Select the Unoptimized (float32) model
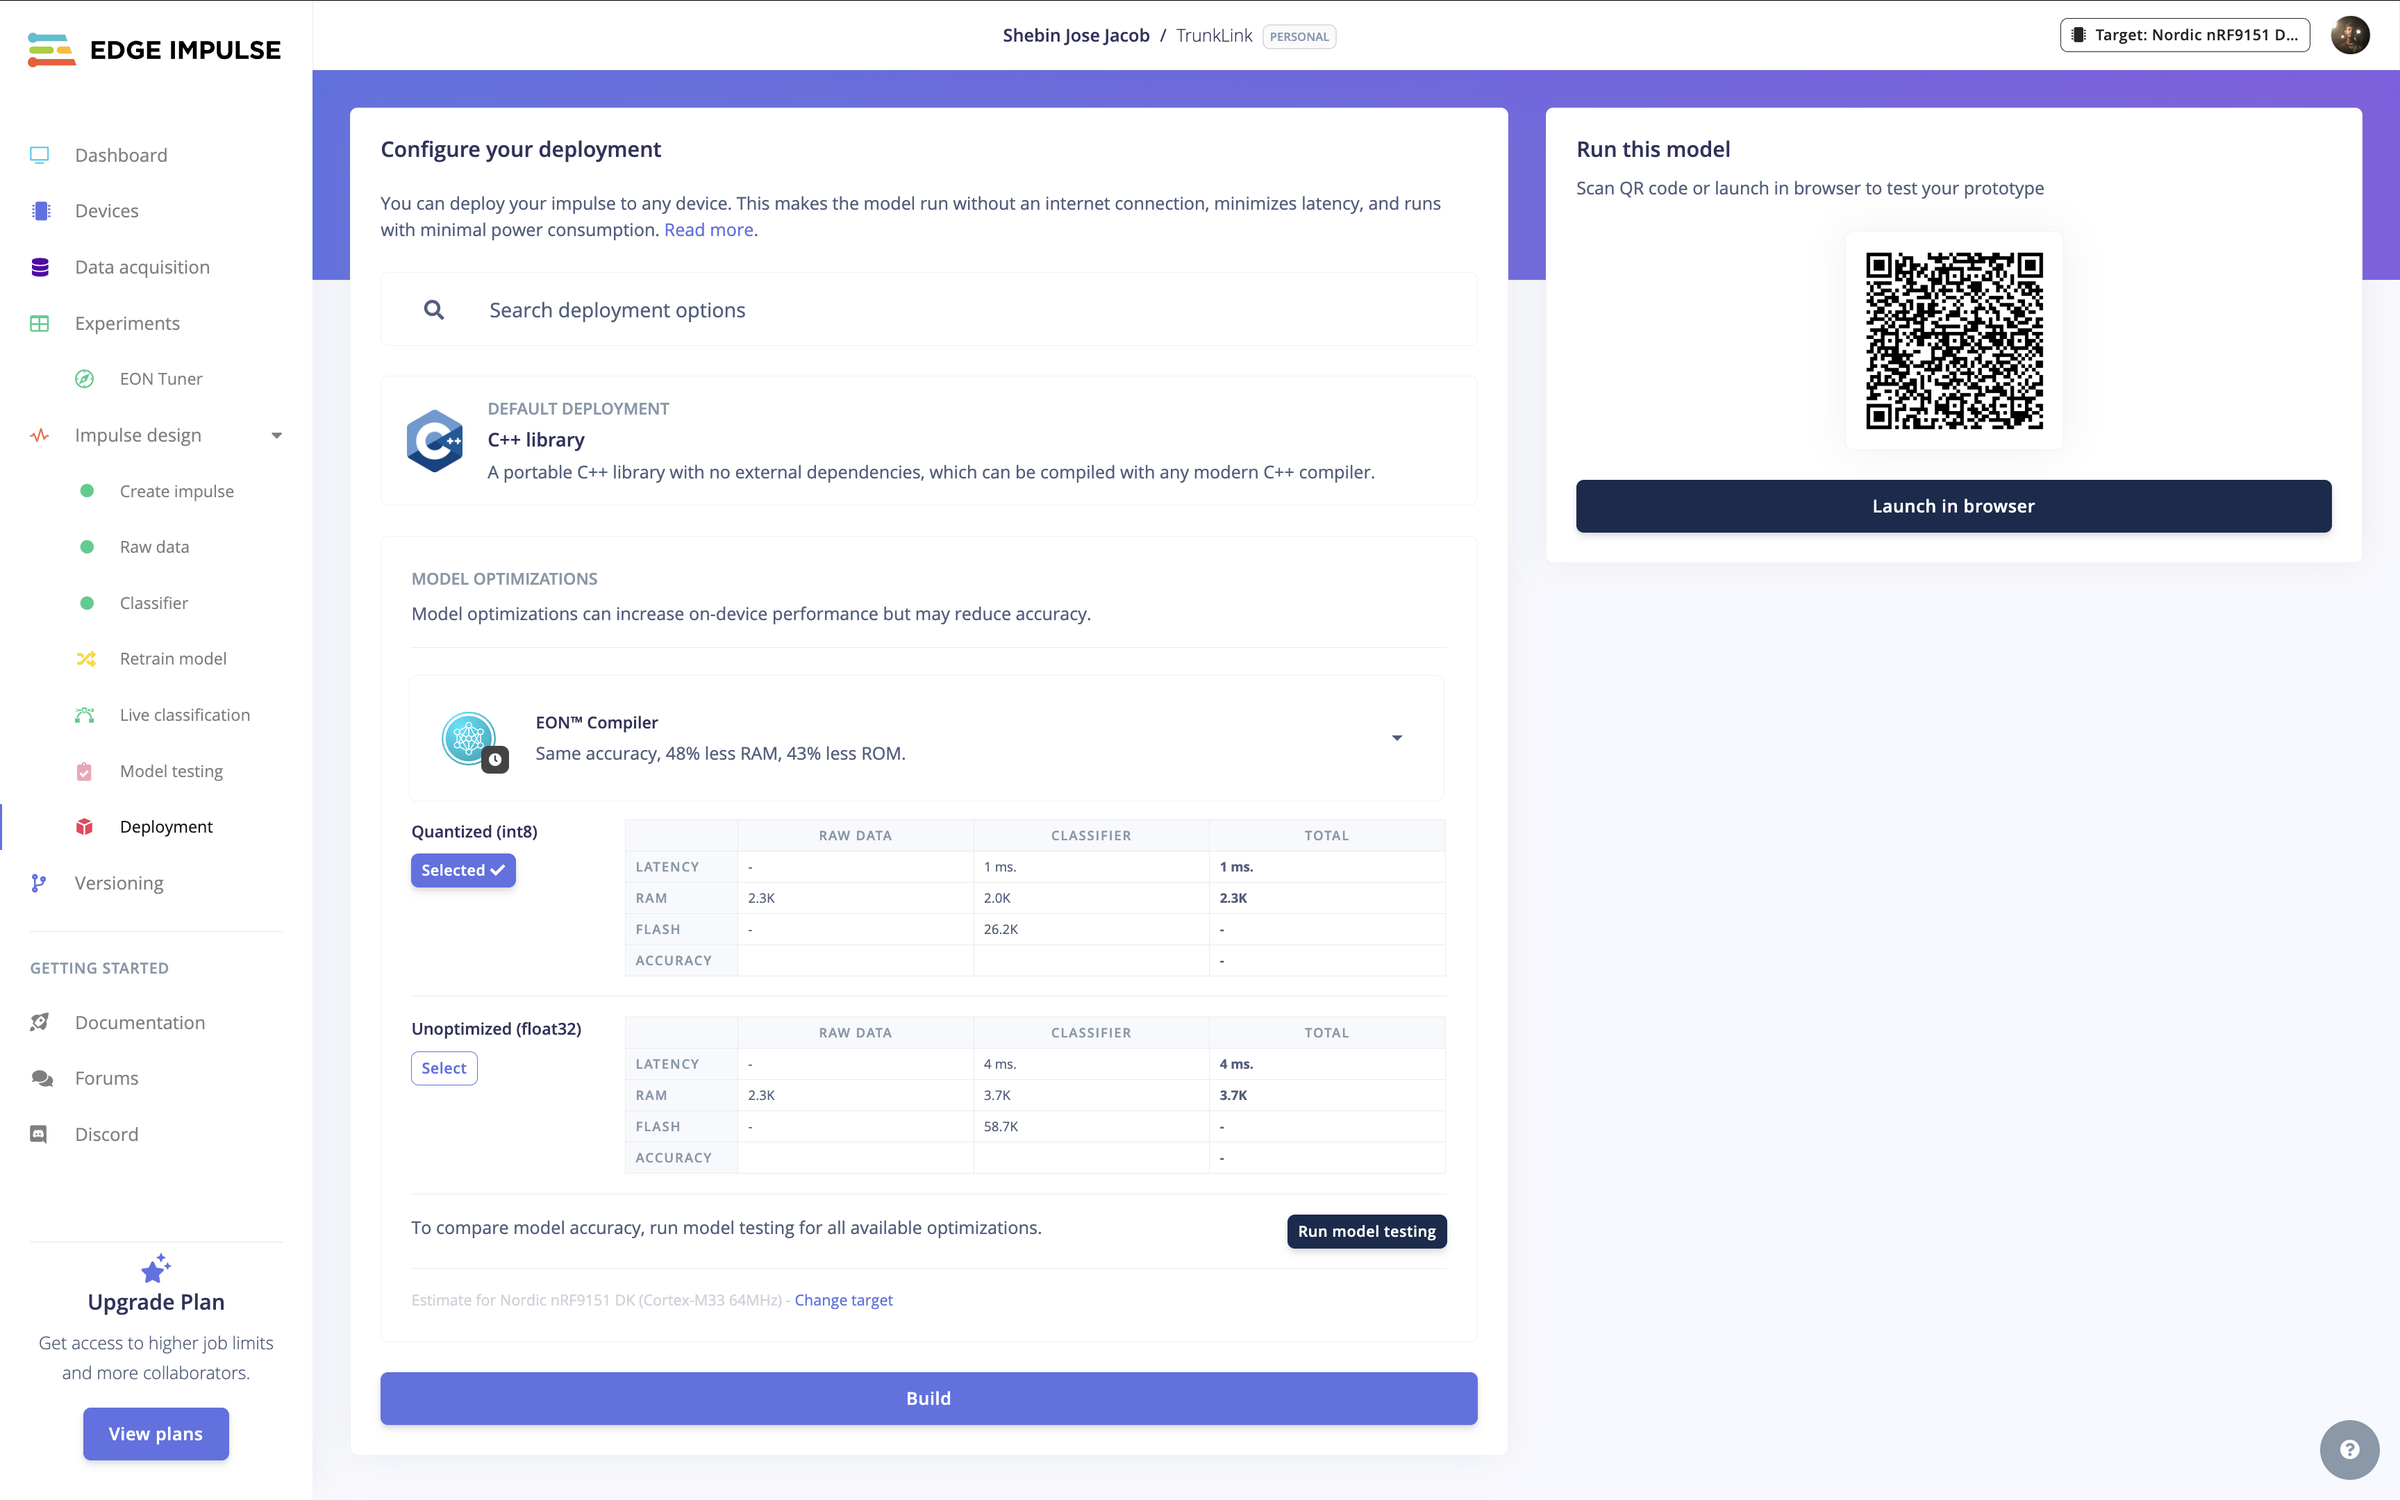Viewport: 2400px width, 1500px height. (x=444, y=1068)
